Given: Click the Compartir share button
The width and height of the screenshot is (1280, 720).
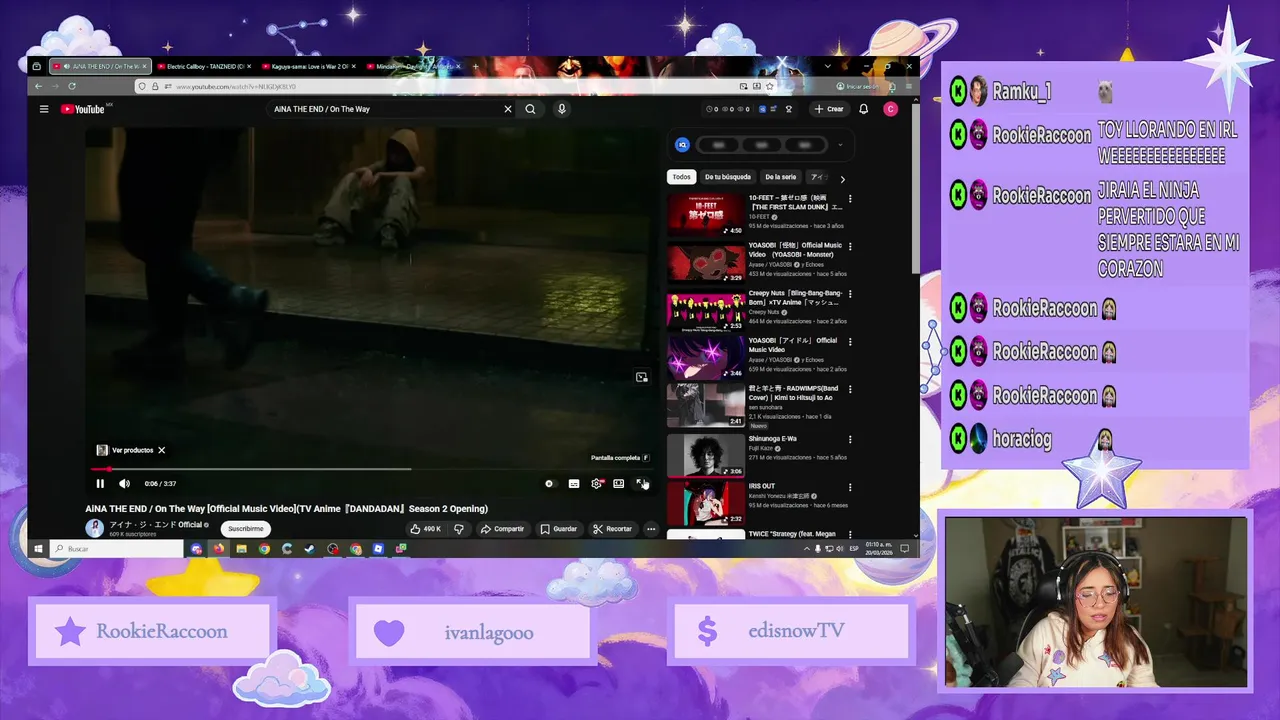Looking at the screenshot, I should 503,529.
